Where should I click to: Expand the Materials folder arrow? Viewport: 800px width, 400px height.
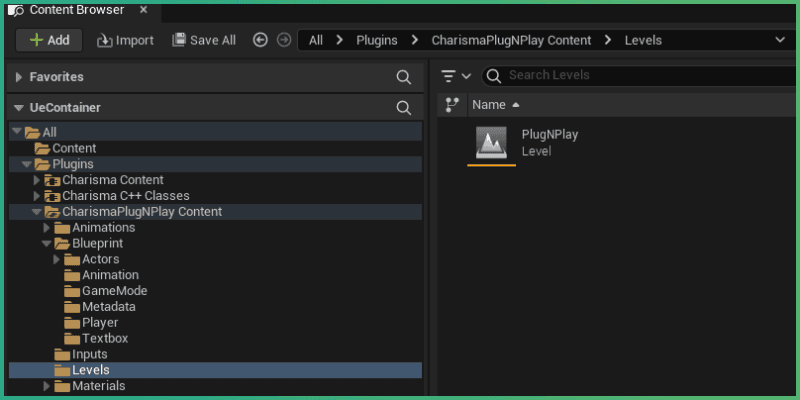pos(46,386)
